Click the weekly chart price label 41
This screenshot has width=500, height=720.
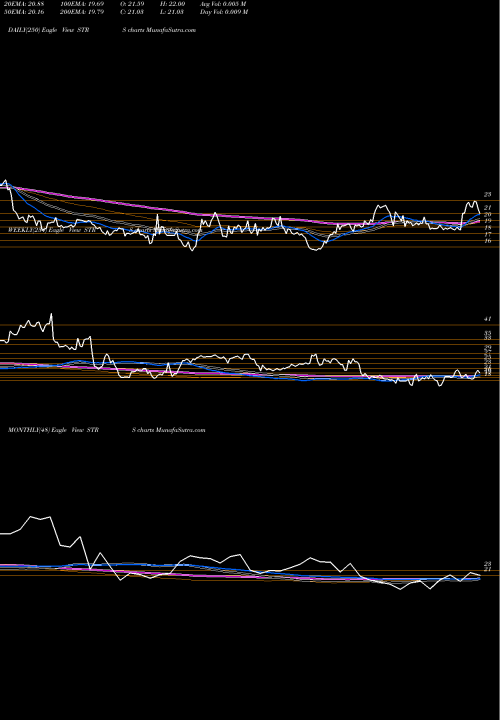click(x=488, y=319)
